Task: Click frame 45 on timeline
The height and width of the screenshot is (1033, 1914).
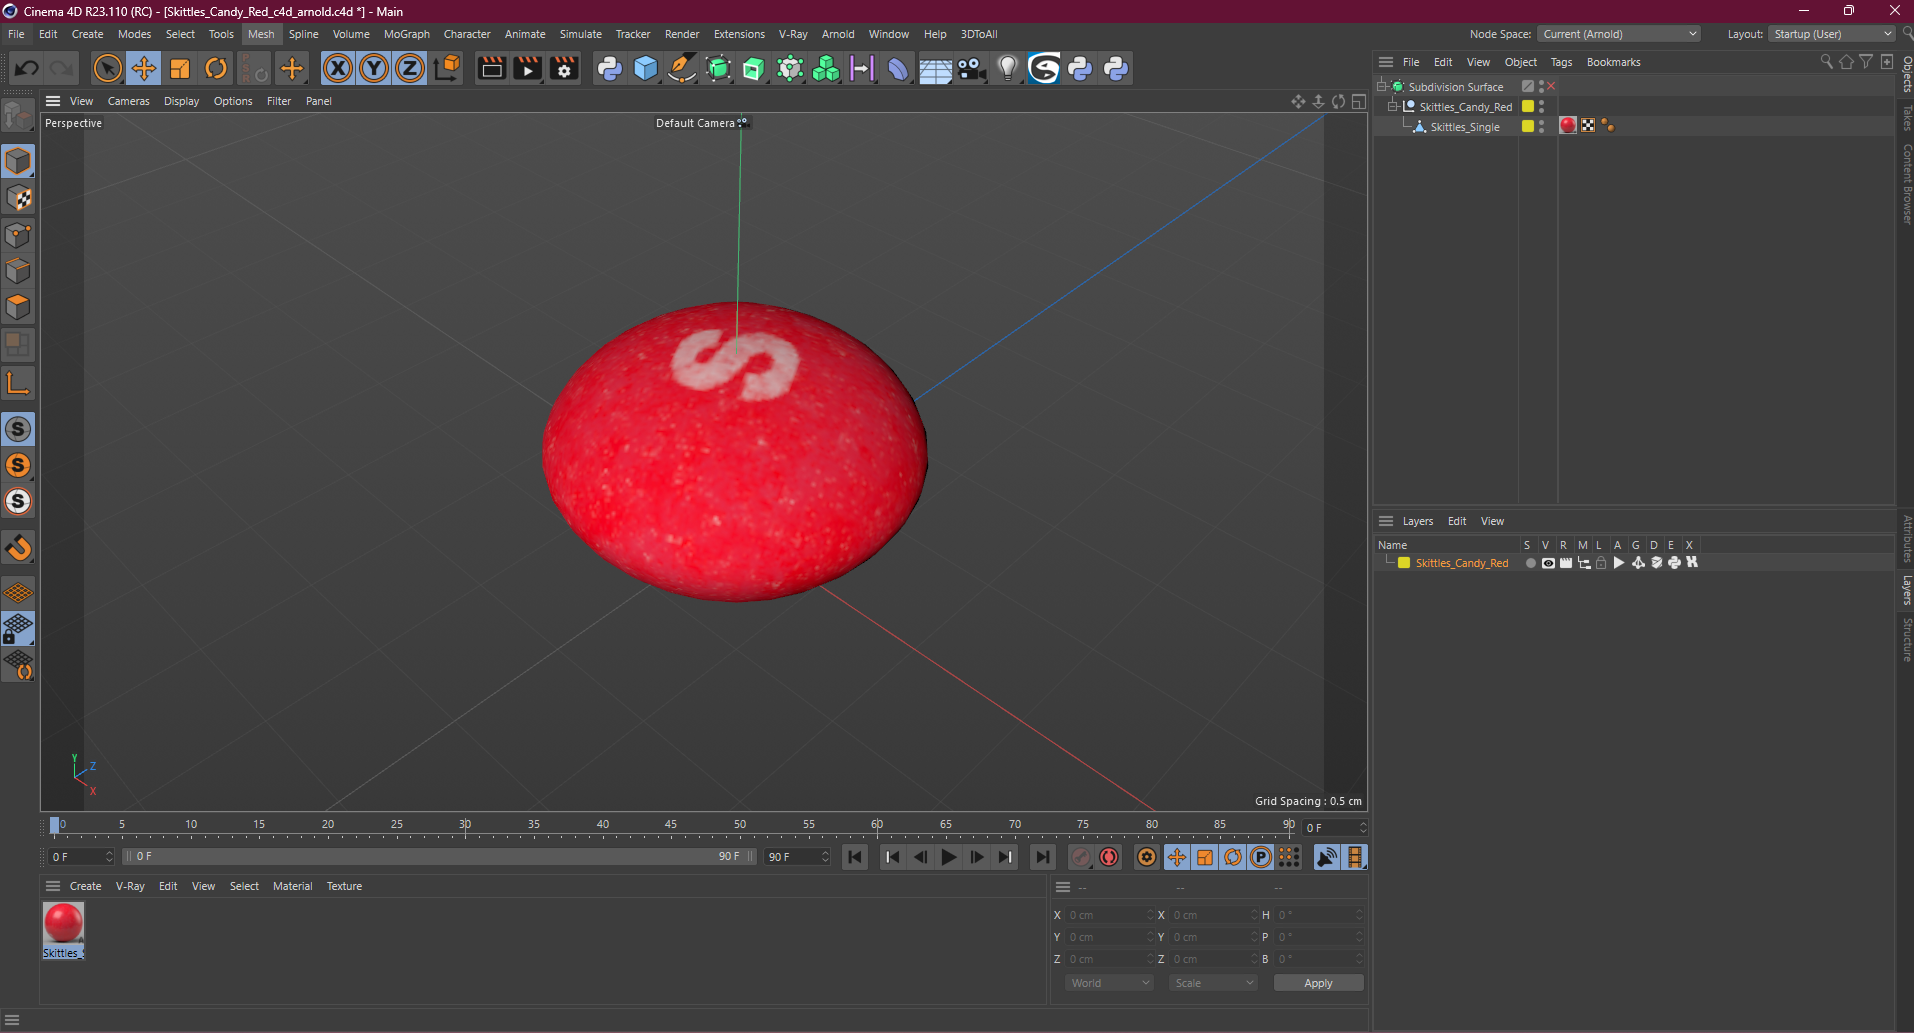Action: 671,825
